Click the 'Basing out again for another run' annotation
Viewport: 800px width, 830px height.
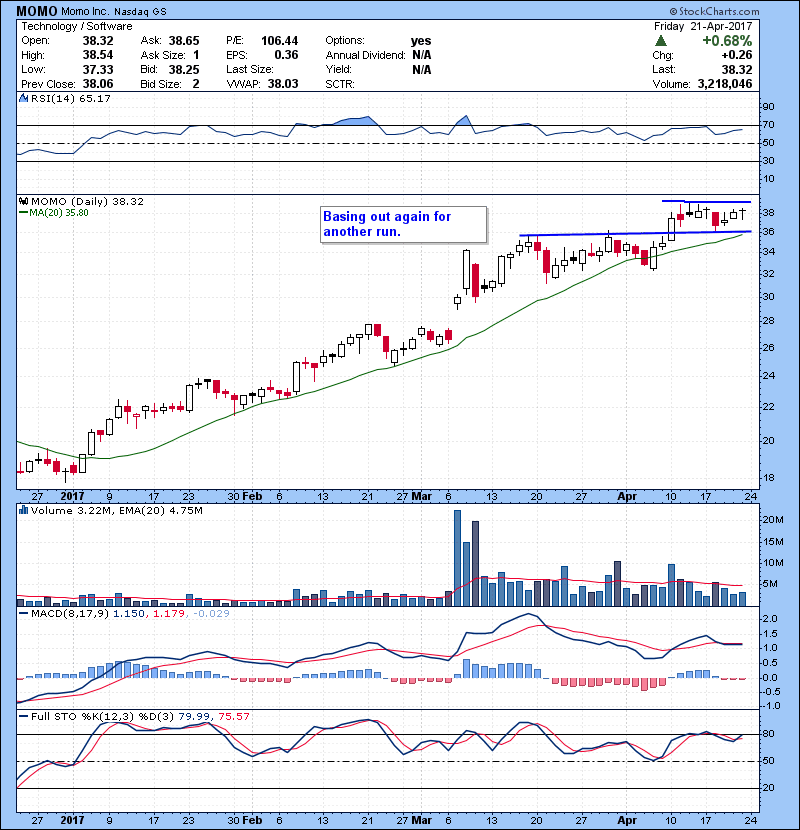tap(403, 224)
